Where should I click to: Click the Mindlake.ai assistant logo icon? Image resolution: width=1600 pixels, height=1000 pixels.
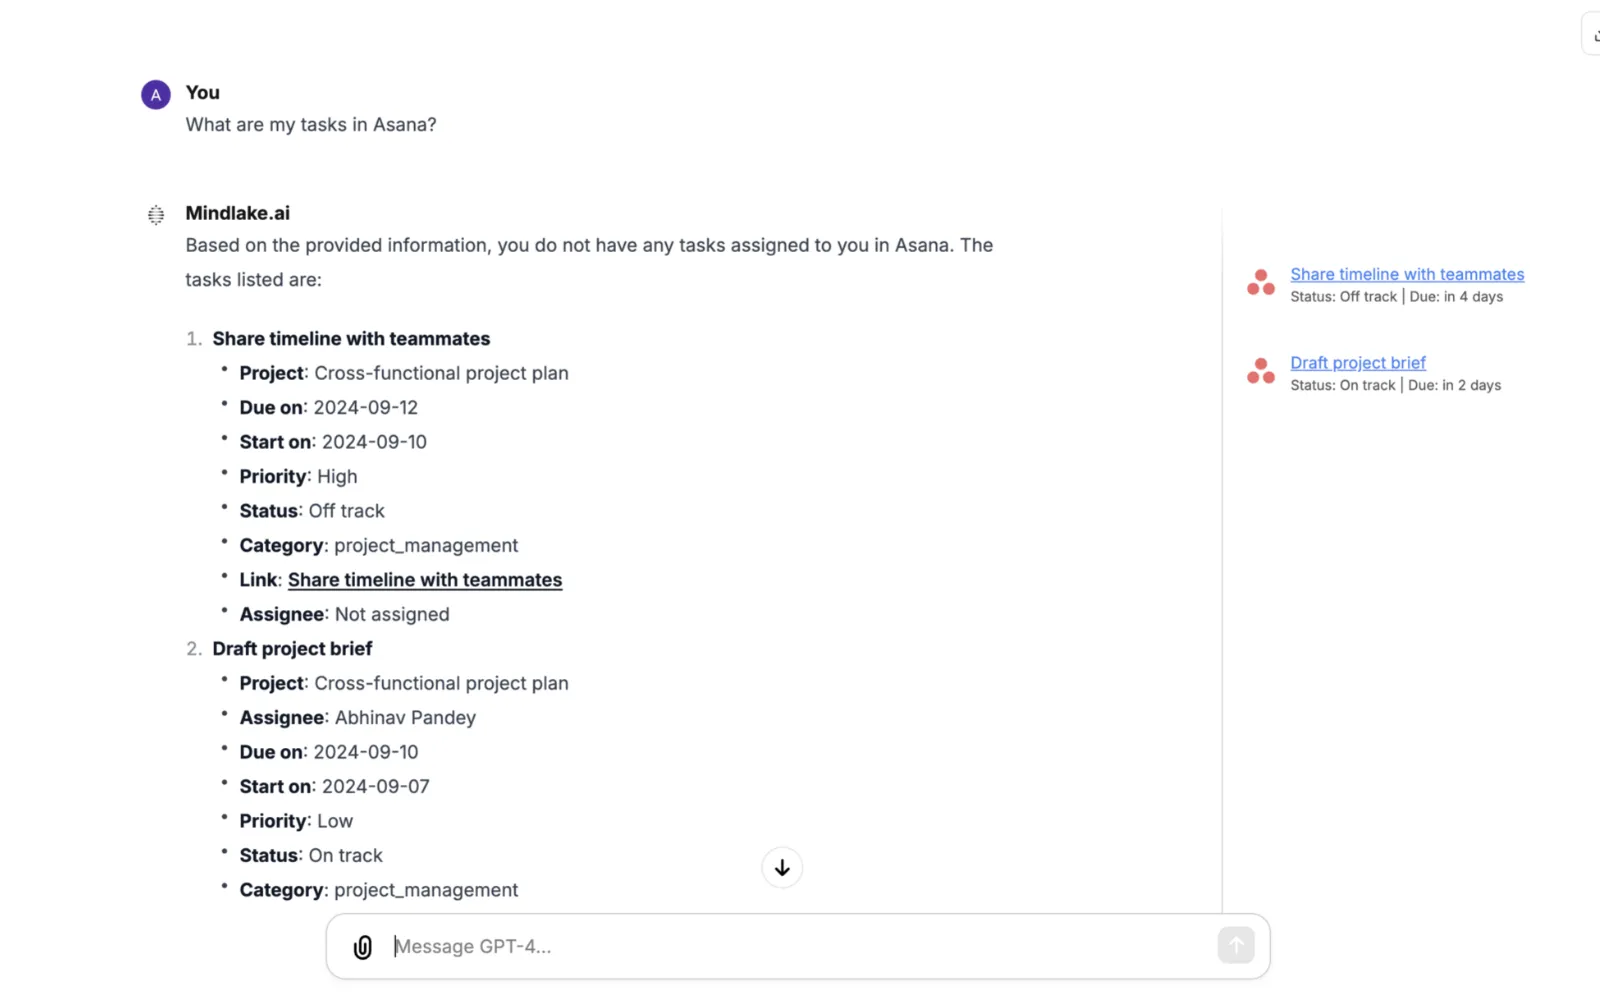click(156, 215)
